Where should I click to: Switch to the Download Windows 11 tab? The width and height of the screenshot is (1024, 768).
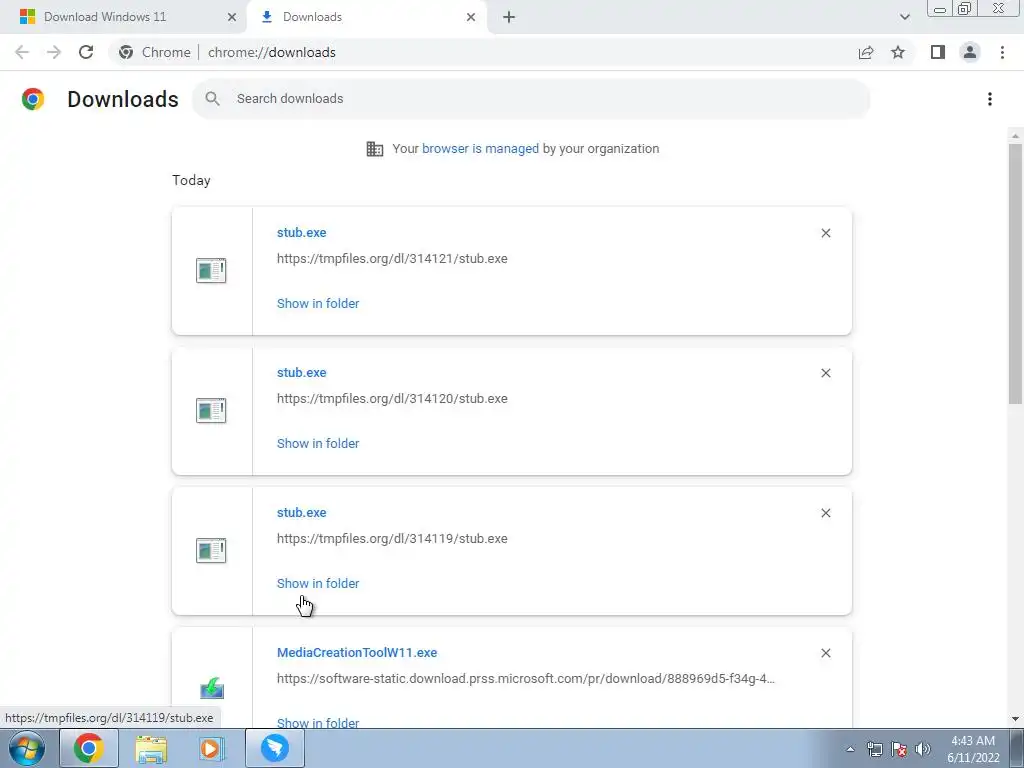pyautogui.click(x=123, y=17)
